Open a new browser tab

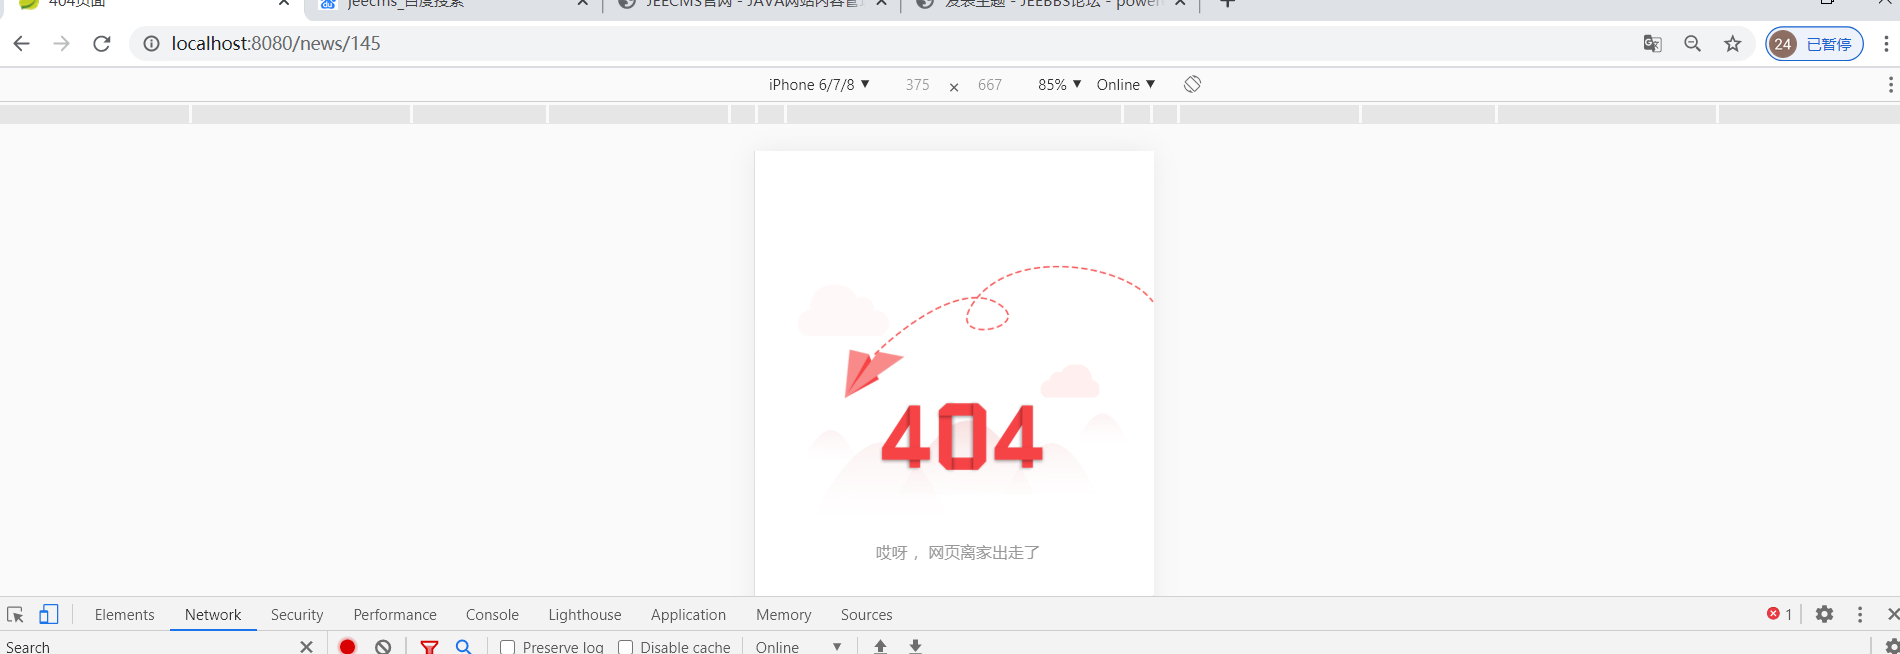1228,3
